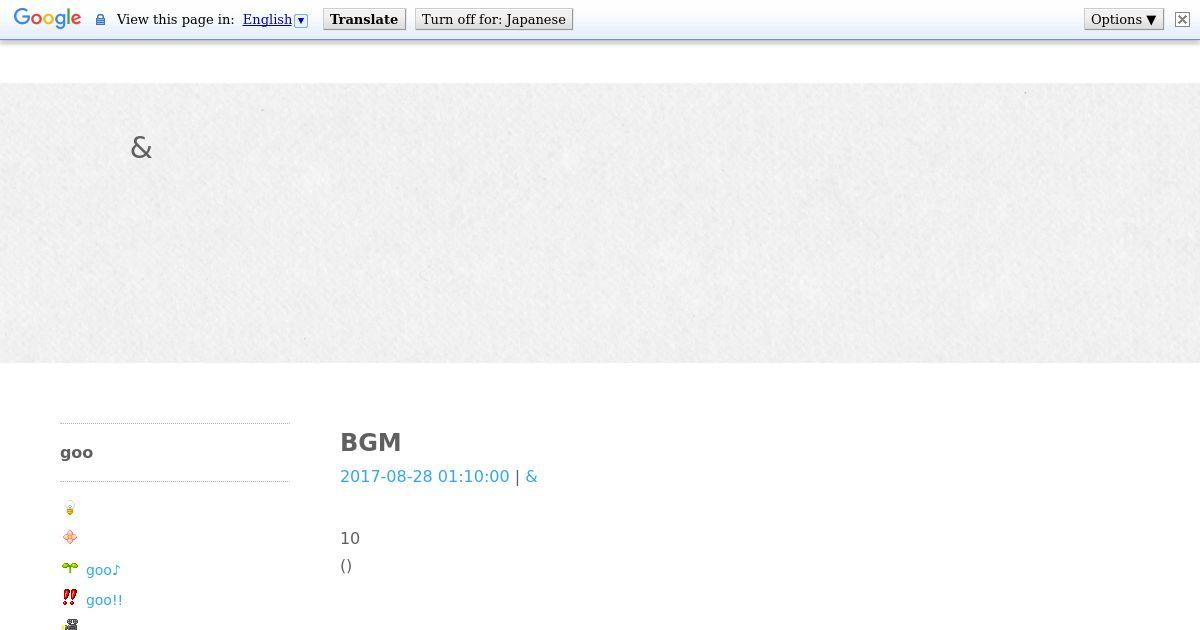Click the movie camera icon in sidebar
The height and width of the screenshot is (630, 1200).
69,624
